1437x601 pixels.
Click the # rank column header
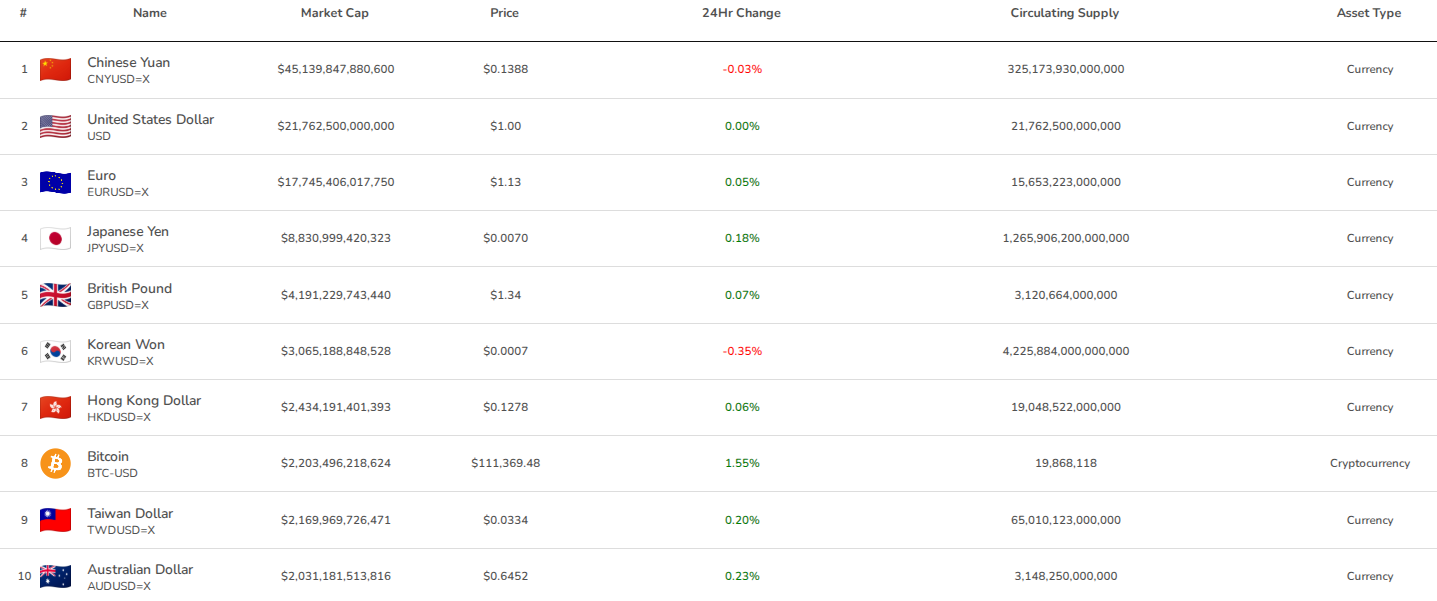pos(23,13)
